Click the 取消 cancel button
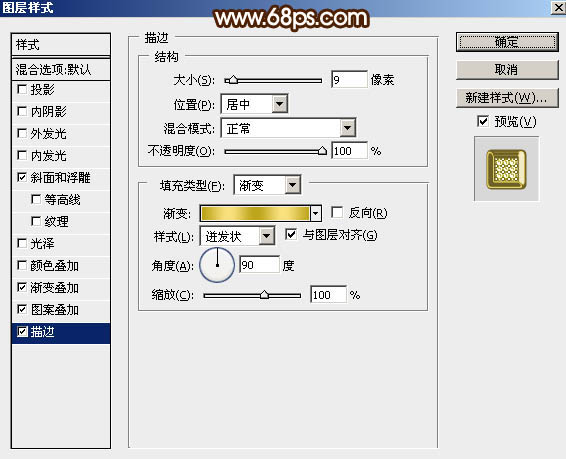The width and height of the screenshot is (566, 459). click(x=507, y=70)
